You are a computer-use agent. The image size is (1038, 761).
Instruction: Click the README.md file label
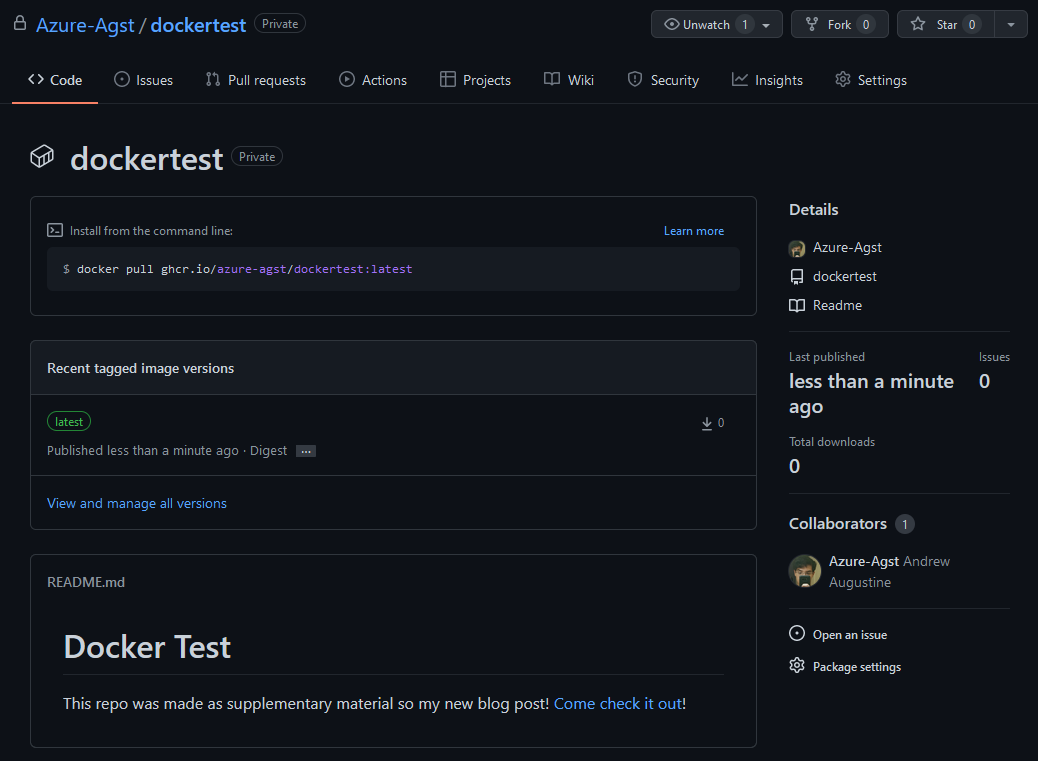pos(86,582)
